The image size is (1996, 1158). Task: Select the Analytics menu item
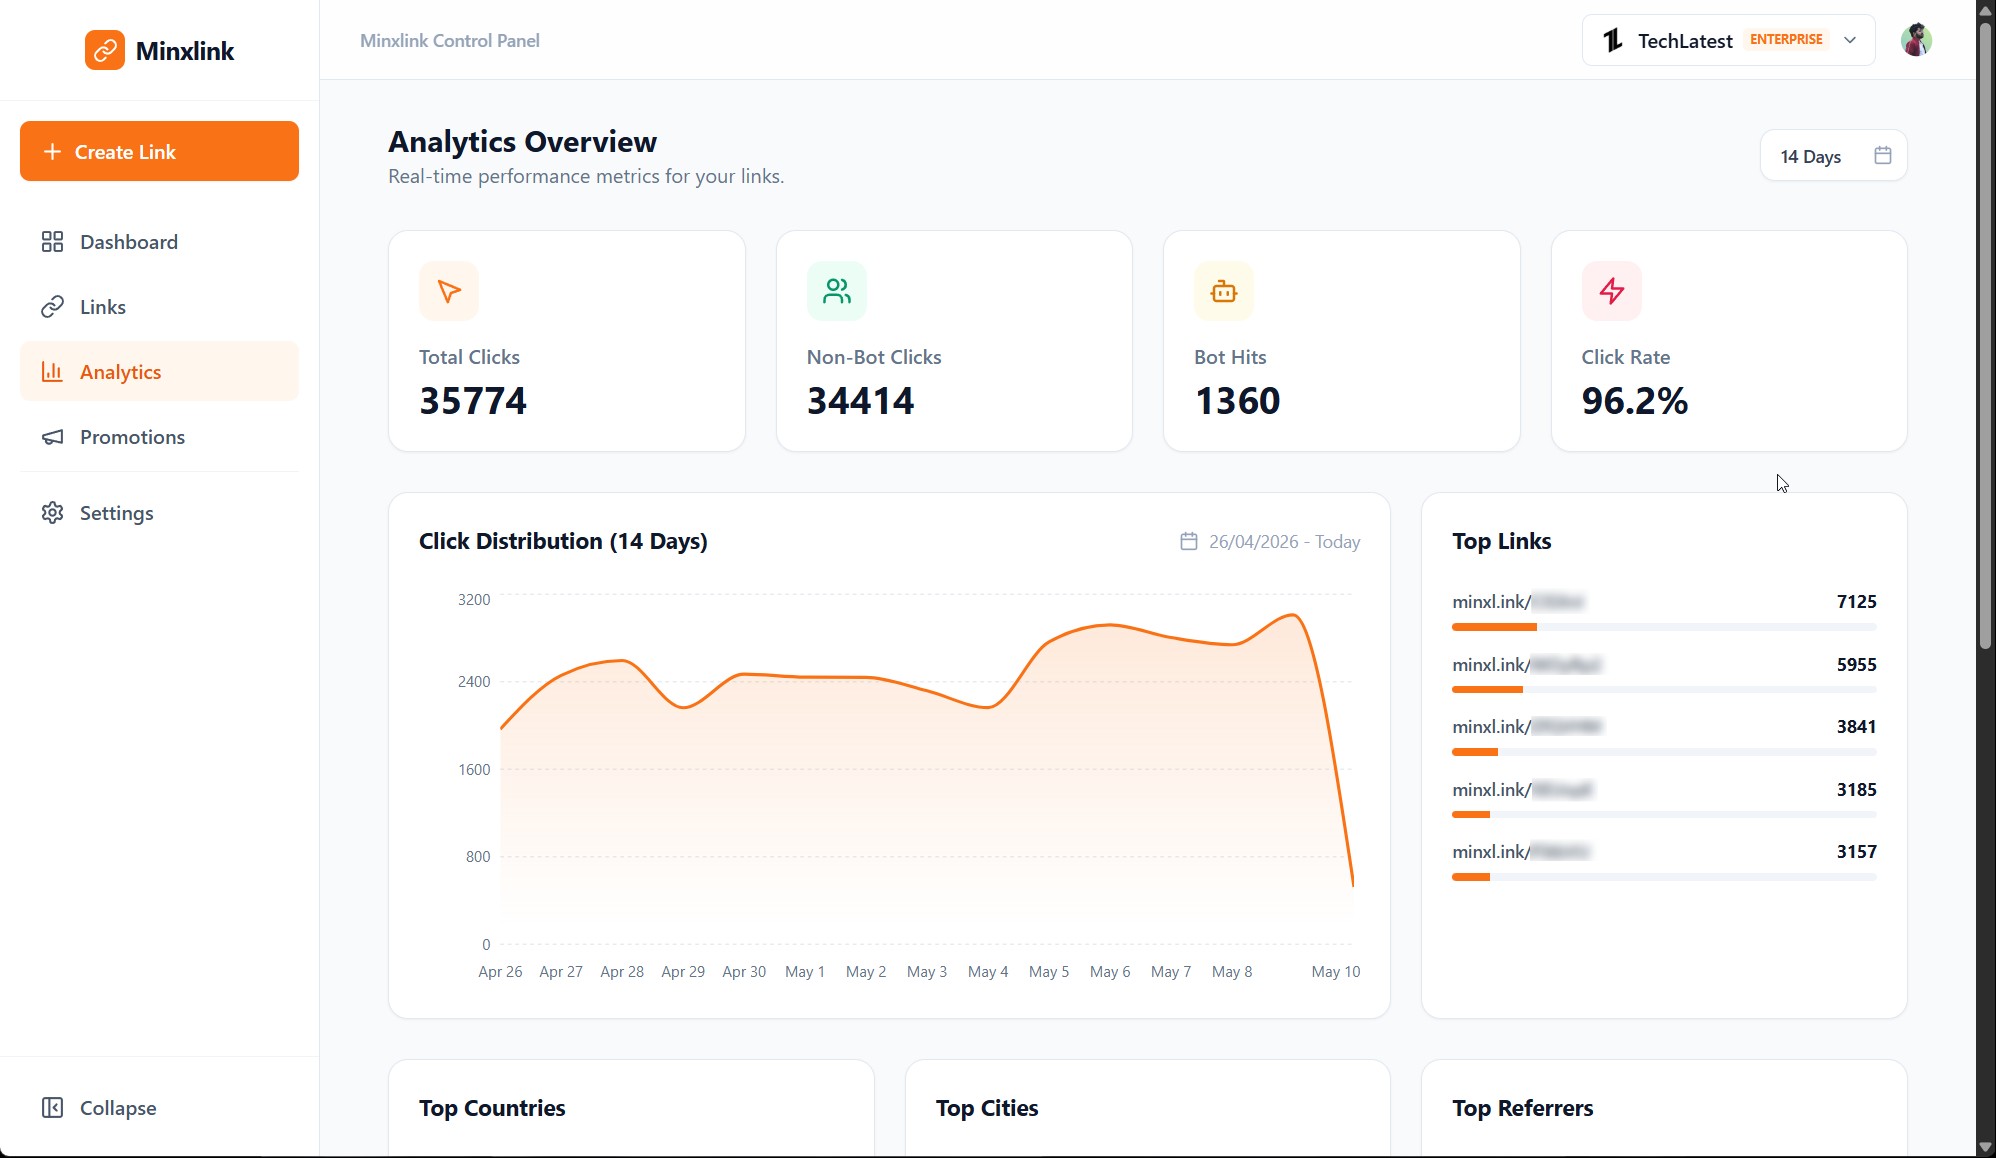coord(159,372)
